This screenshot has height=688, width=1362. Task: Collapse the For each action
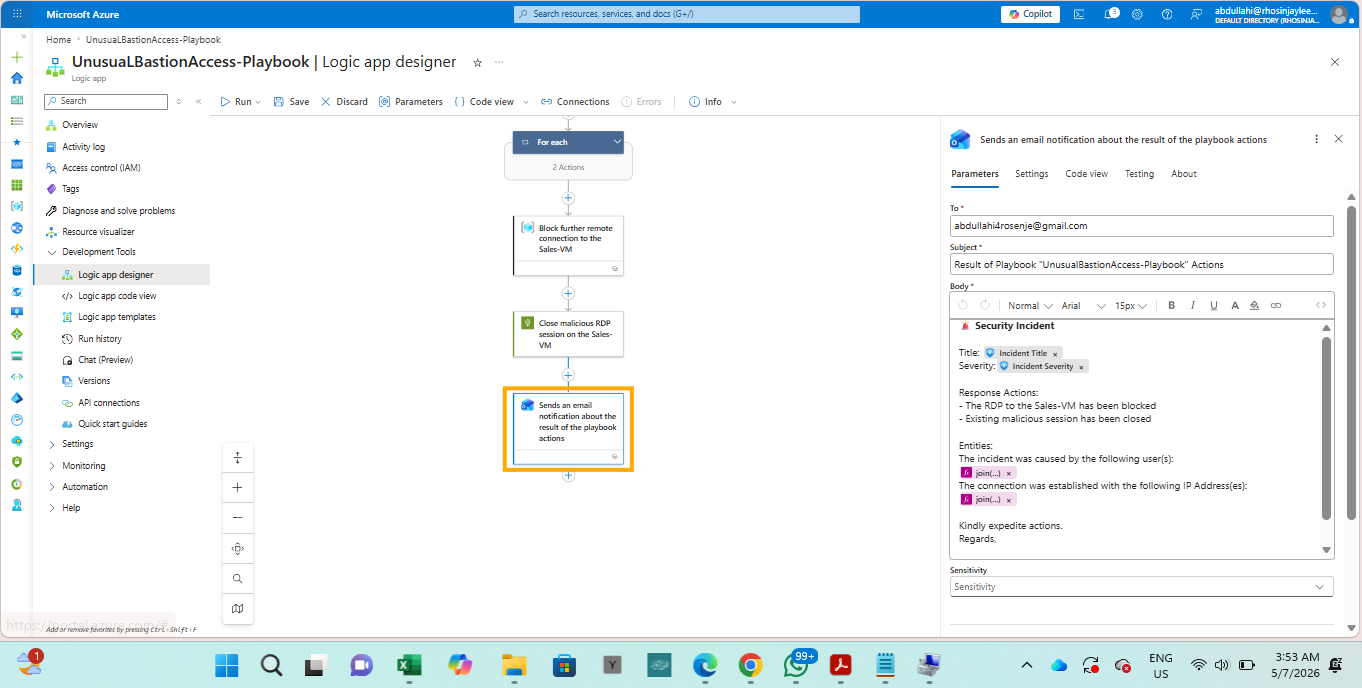pyautogui.click(x=617, y=142)
